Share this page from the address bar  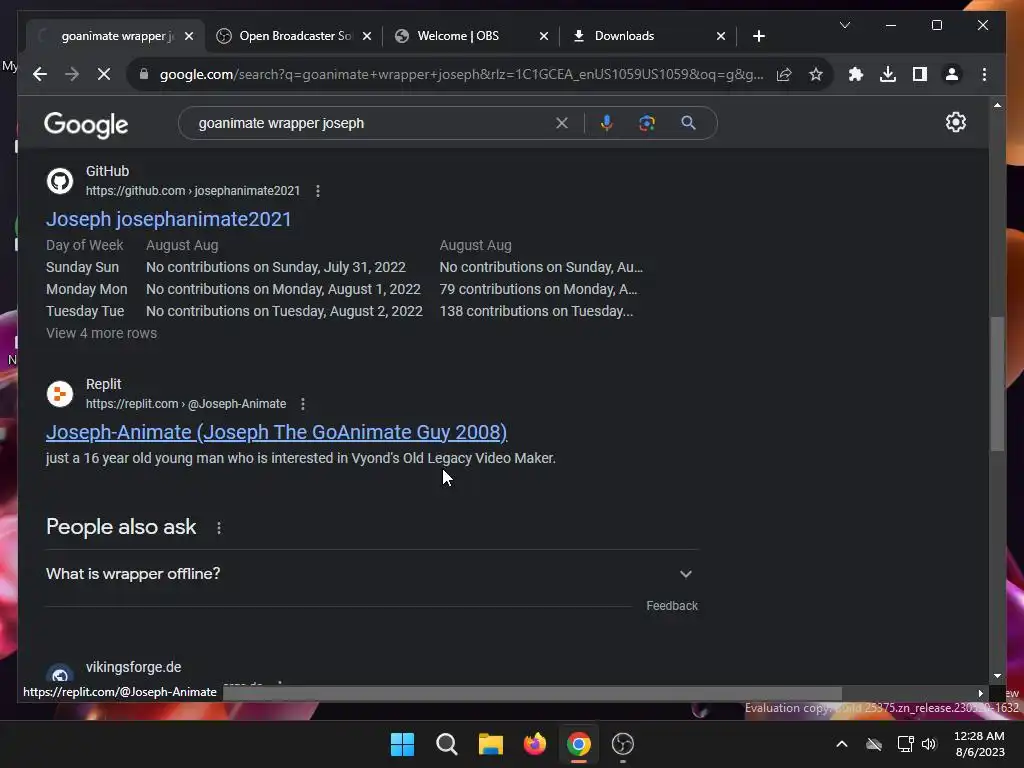[x=784, y=74]
